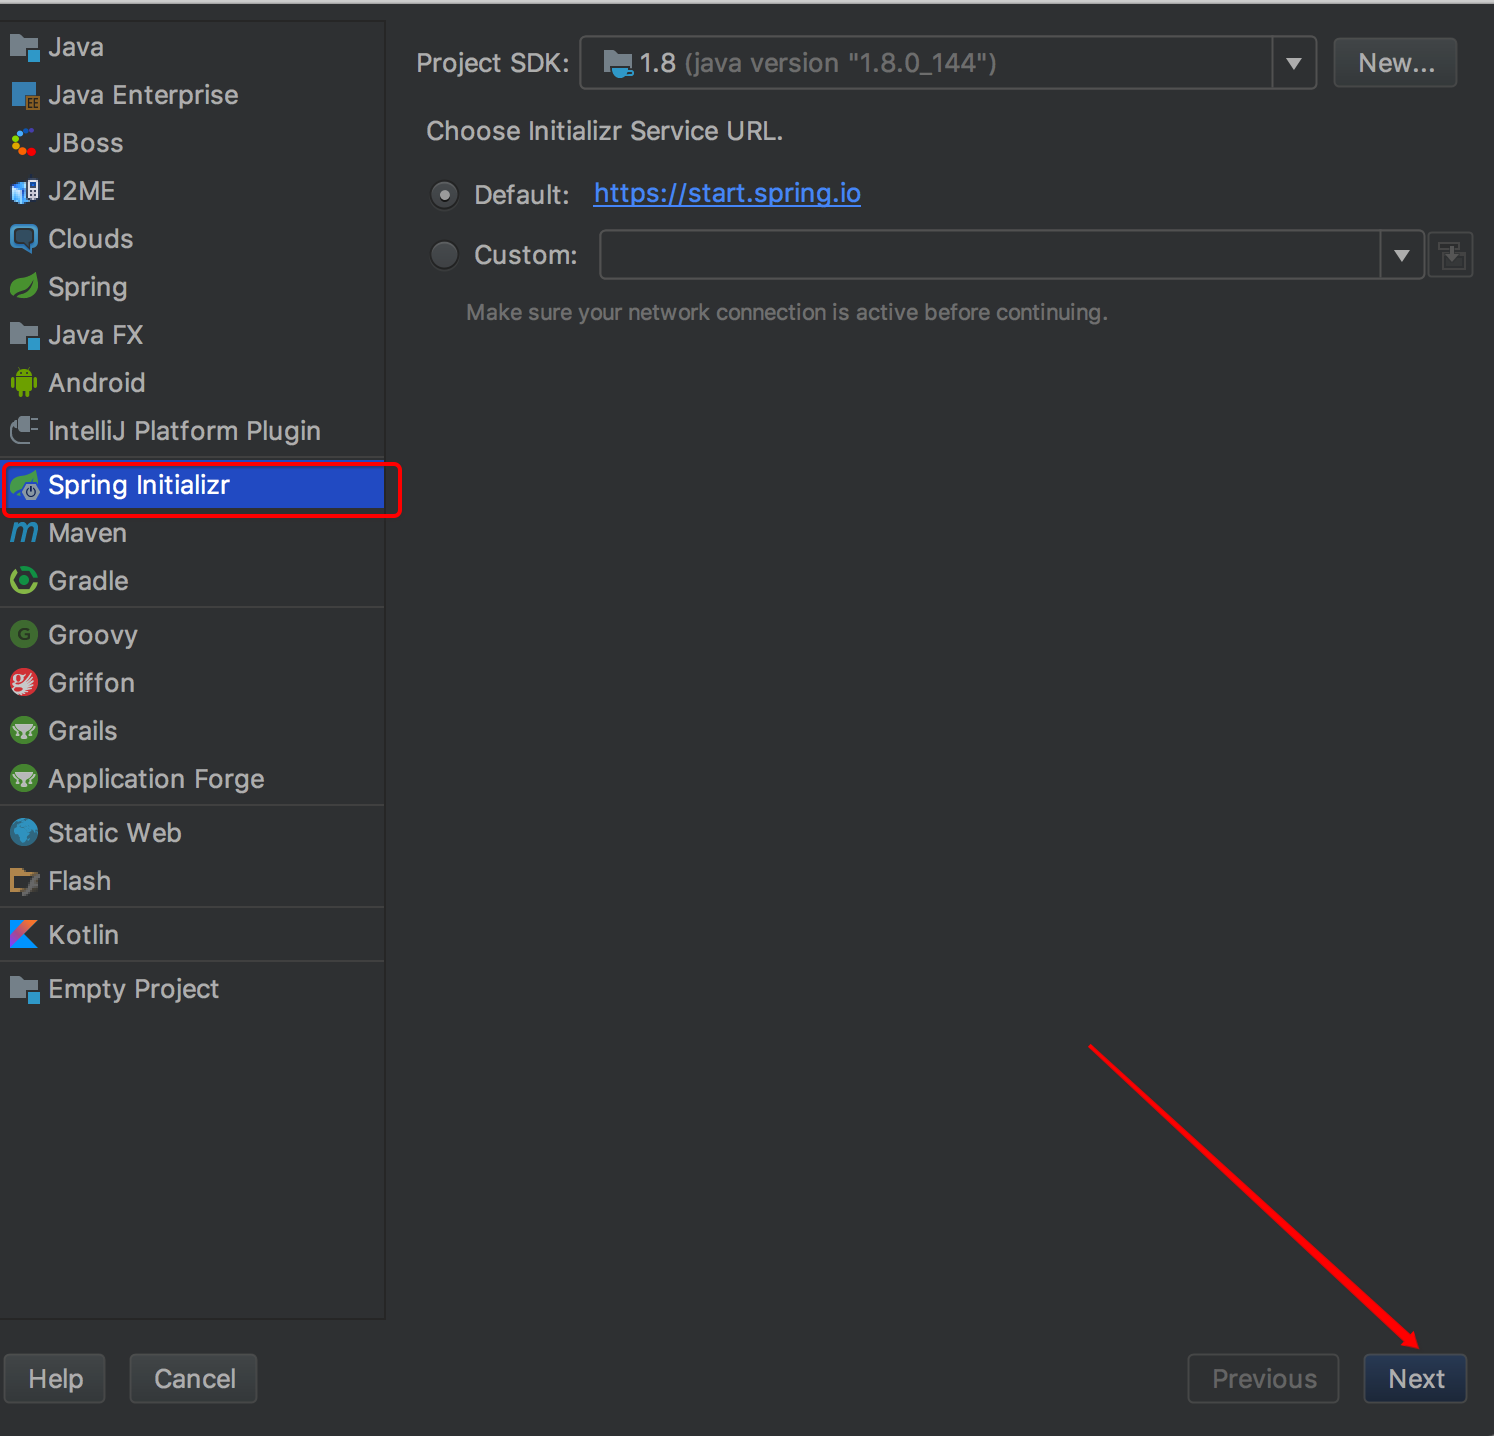1494x1436 pixels.
Task: Click the Previous button
Action: pyautogui.click(x=1263, y=1379)
